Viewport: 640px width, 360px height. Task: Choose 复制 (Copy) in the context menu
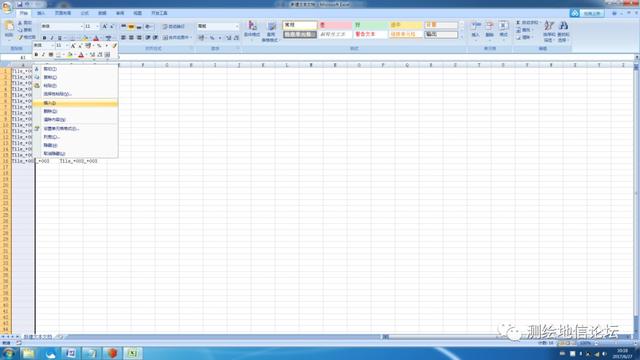[75, 77]
